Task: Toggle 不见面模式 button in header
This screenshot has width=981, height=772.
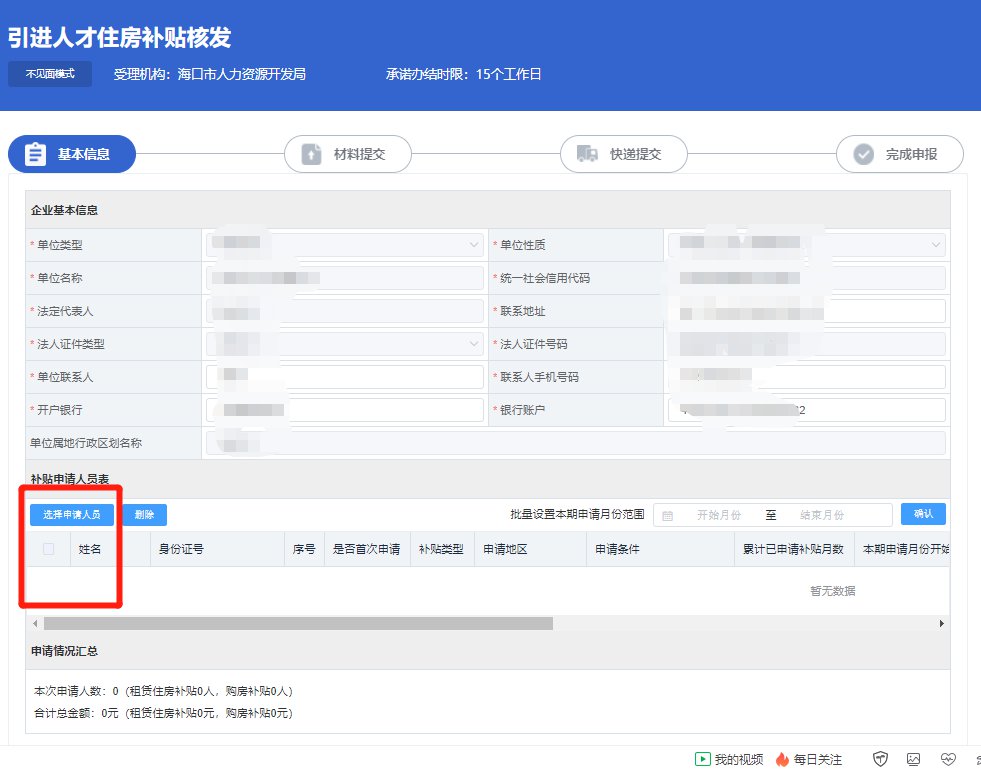Action: point(50,74)
